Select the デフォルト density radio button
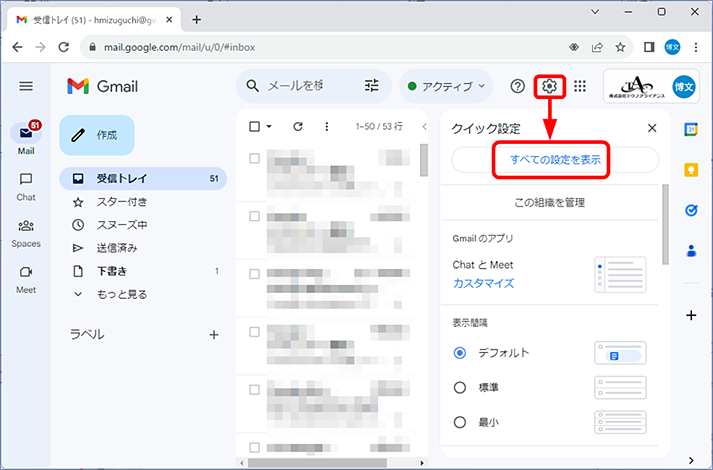Screen dimensions: 713x470 click(x=460, y=353)
